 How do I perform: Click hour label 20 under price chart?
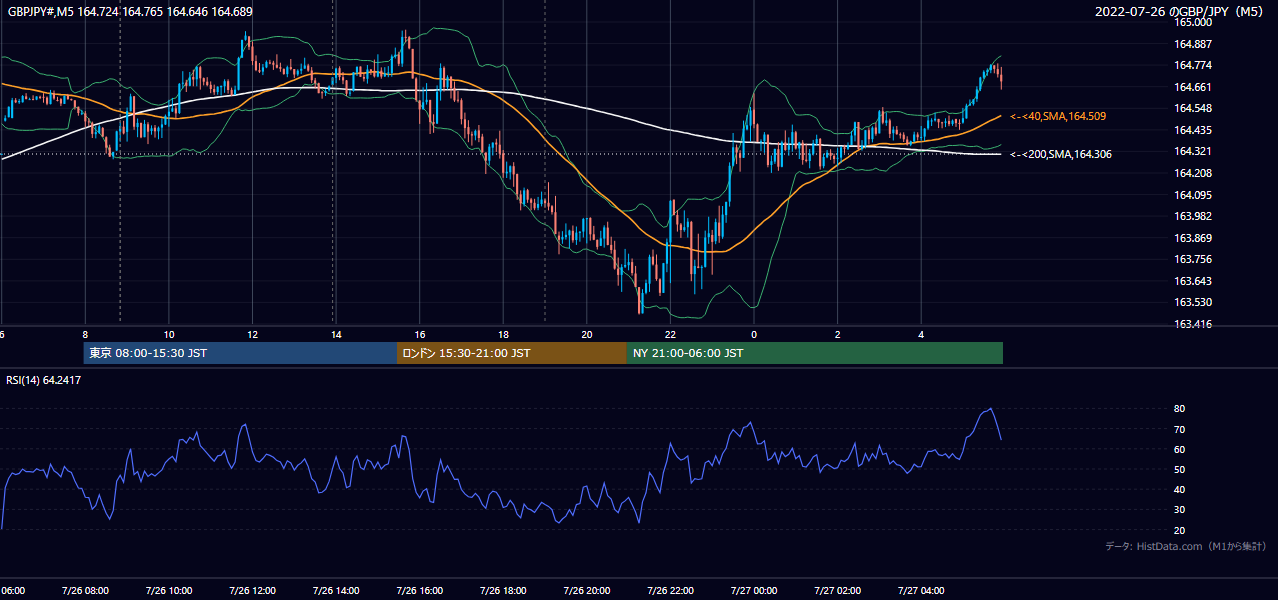[587, 334]
